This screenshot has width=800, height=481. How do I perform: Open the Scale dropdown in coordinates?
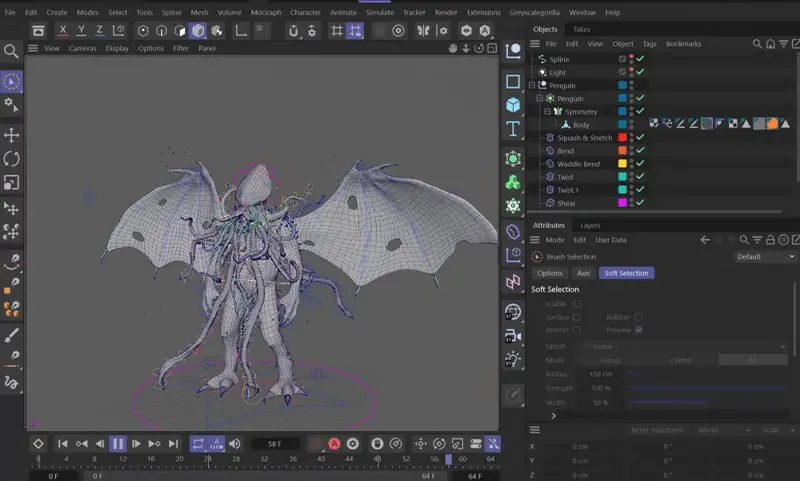778,430
